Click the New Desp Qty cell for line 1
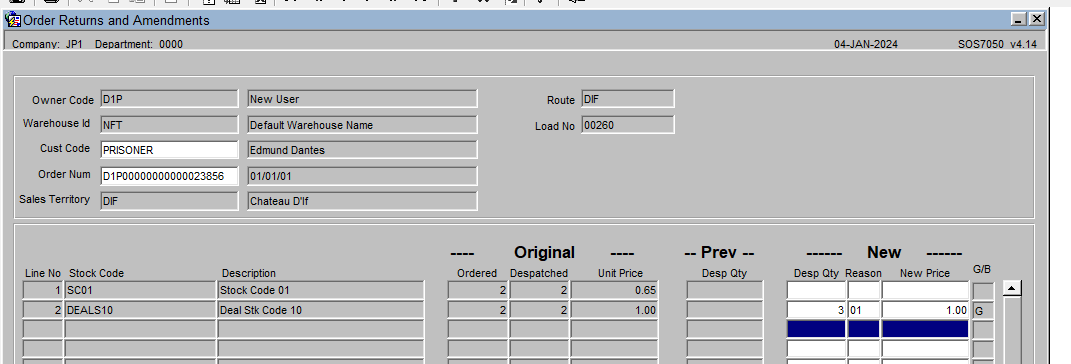The height and width of the screenshot is (364, 1071). click(x=816, y=290)
